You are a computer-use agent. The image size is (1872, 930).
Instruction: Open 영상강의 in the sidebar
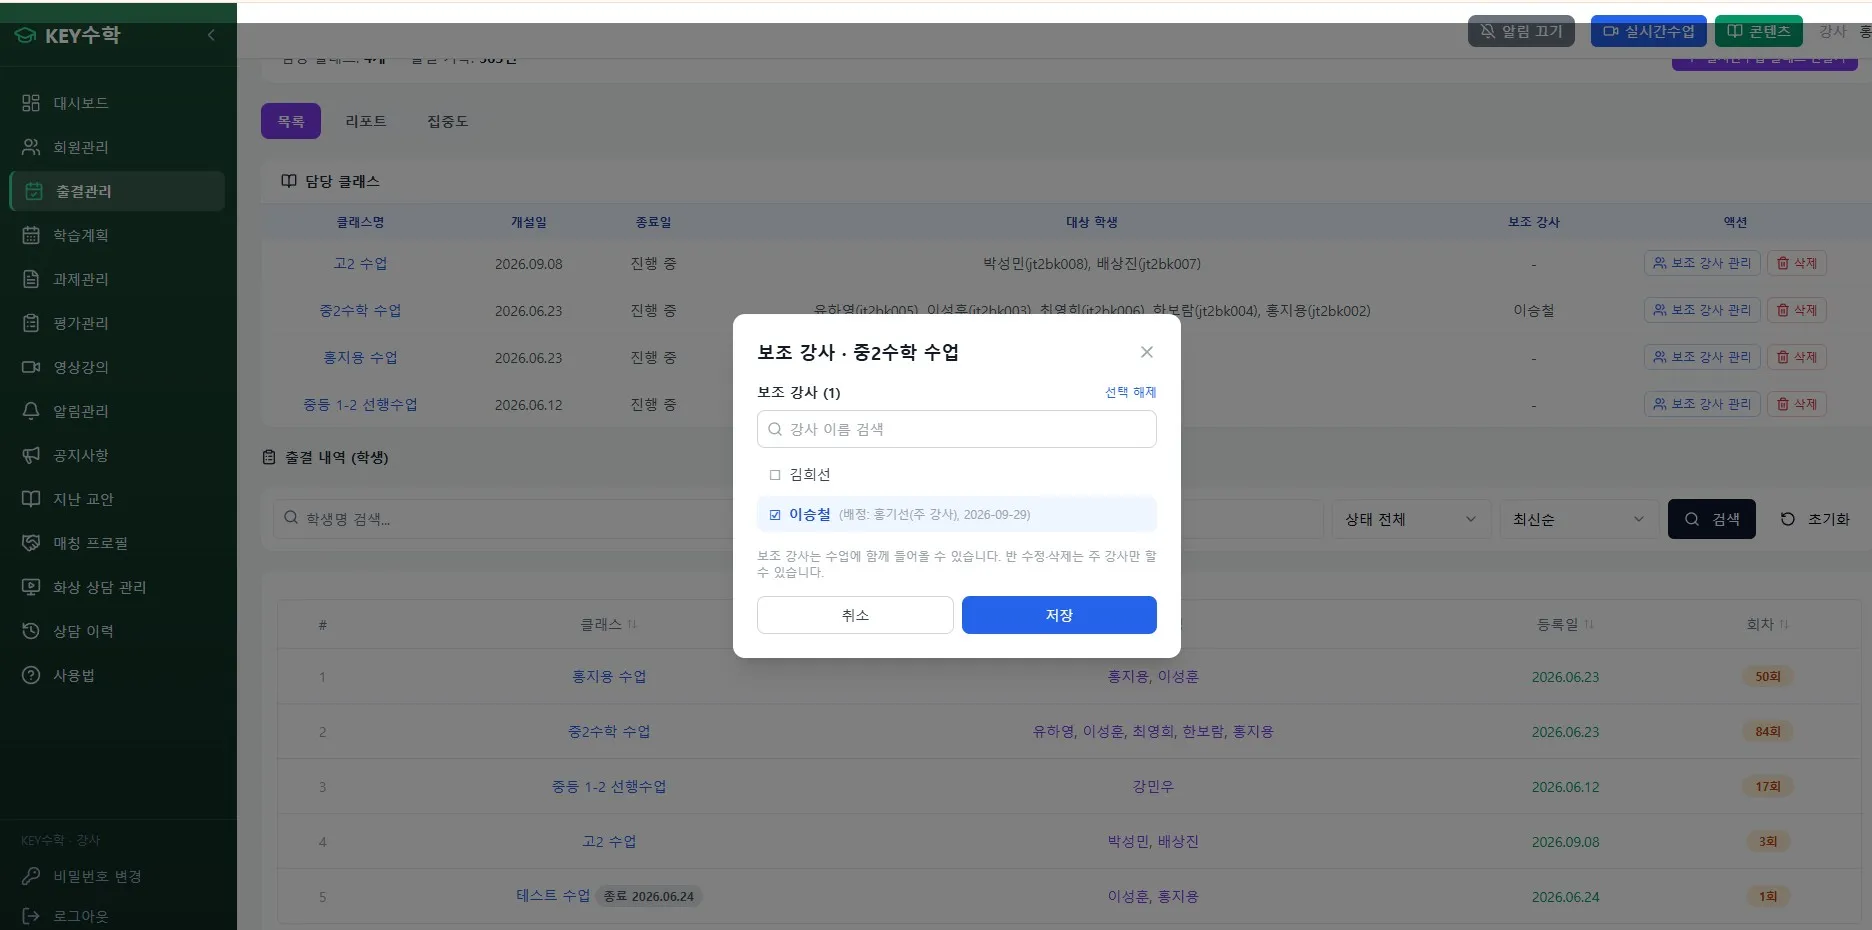(x=116, y=367)
